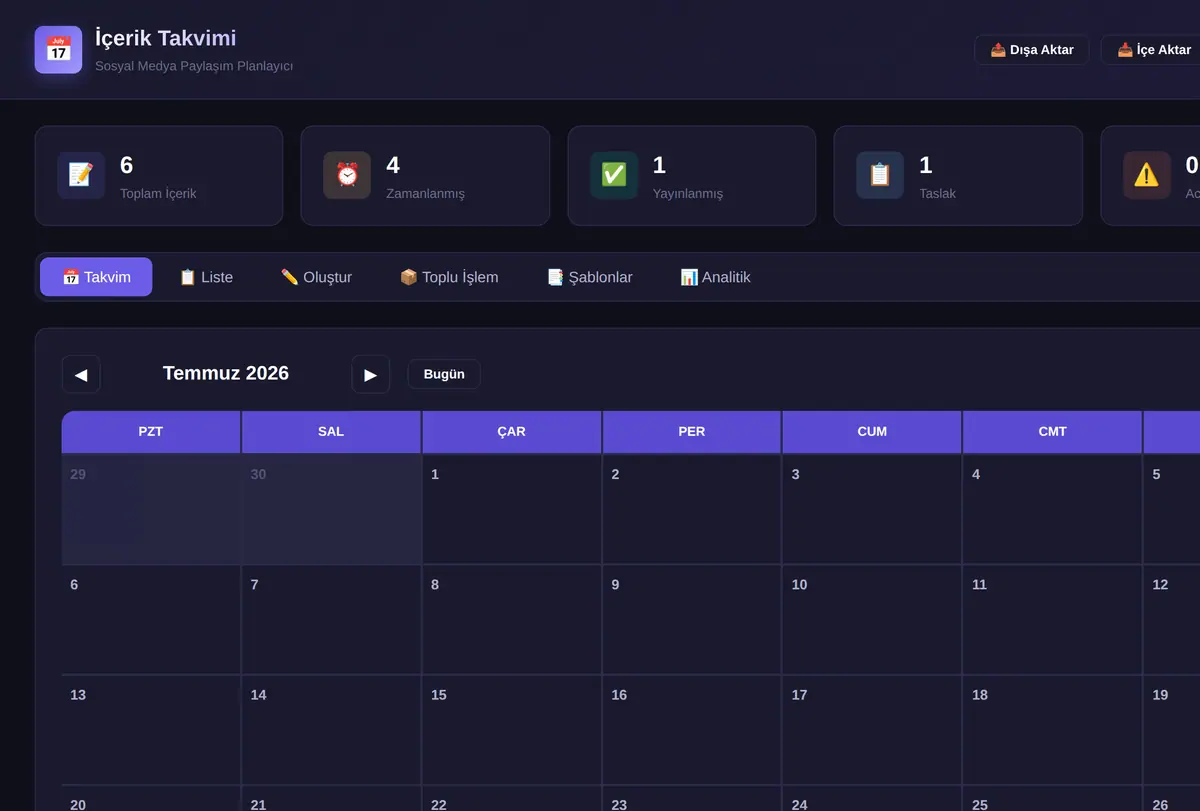Click the Toplam İçerik label
This screenshot has width=1200, height=811.
[x=158, y=194]
